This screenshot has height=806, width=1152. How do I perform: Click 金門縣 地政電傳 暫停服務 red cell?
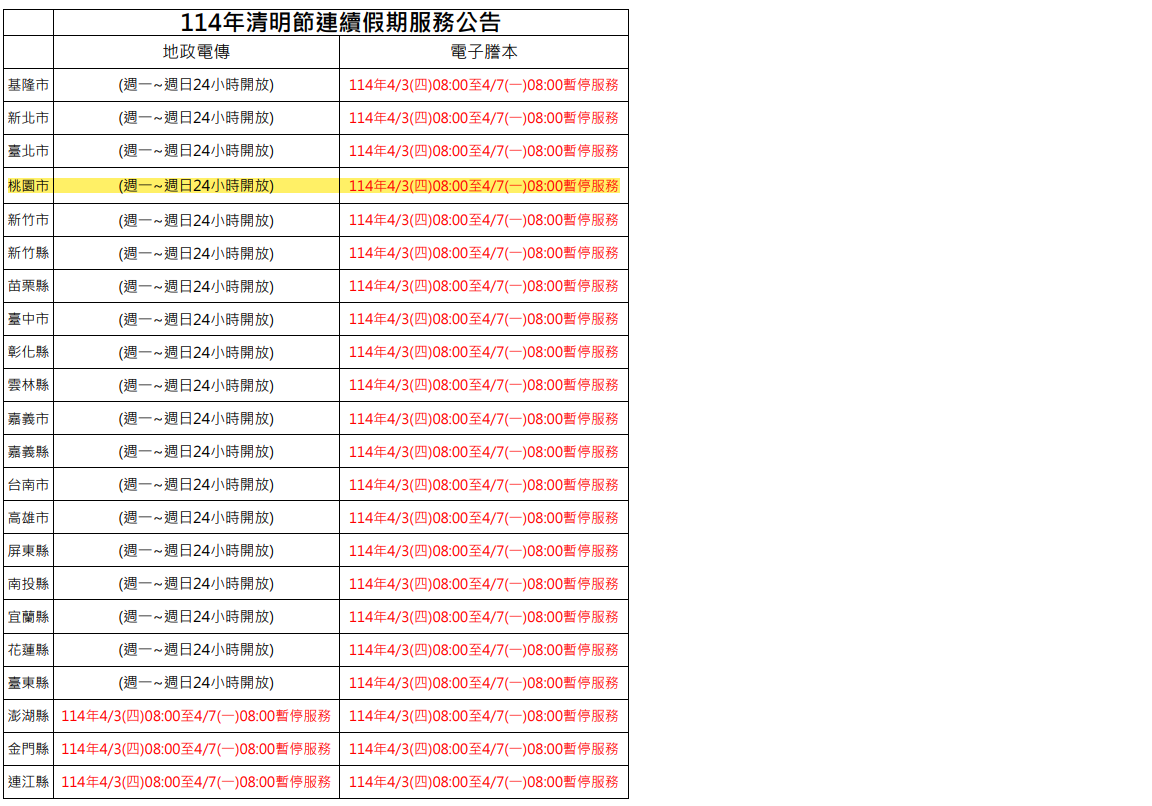tap(196, 749)
